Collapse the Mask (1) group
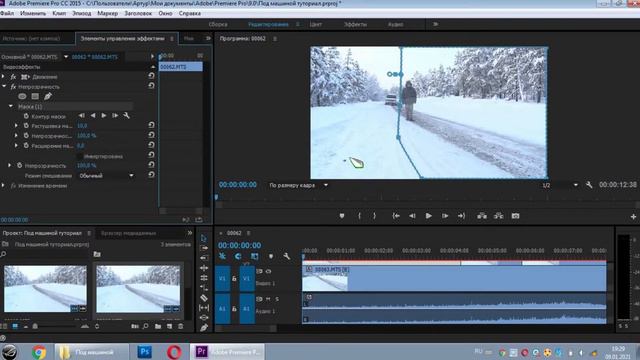Screen dimensions: 640x360 click(x=11, y=106)
